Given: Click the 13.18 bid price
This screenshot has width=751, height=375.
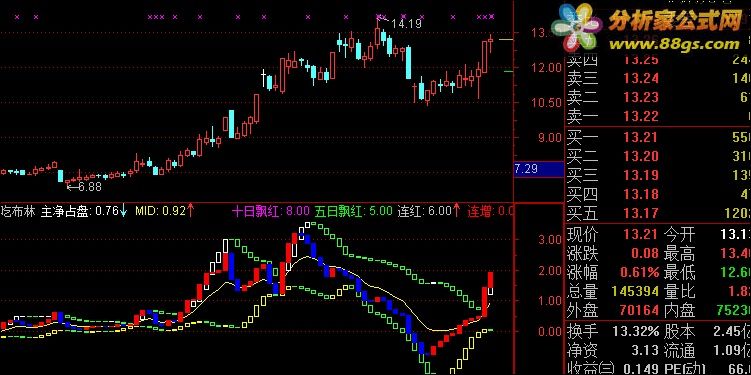Looking at the screenshot, I should (x=641, y=194).
